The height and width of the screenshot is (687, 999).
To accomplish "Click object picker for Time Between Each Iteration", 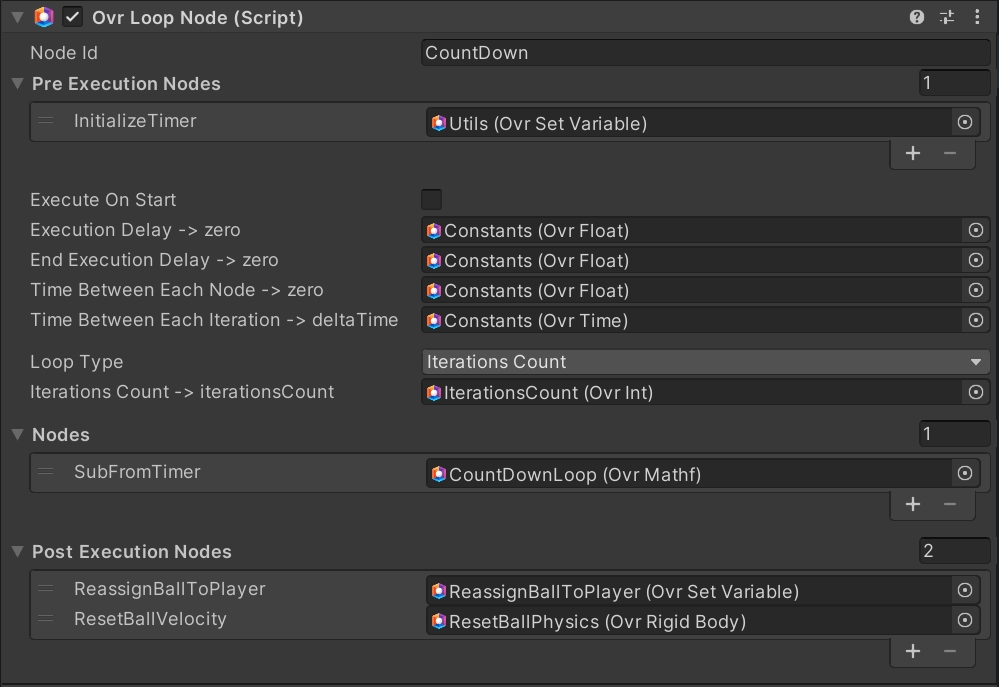I will (x=976, y=320).
